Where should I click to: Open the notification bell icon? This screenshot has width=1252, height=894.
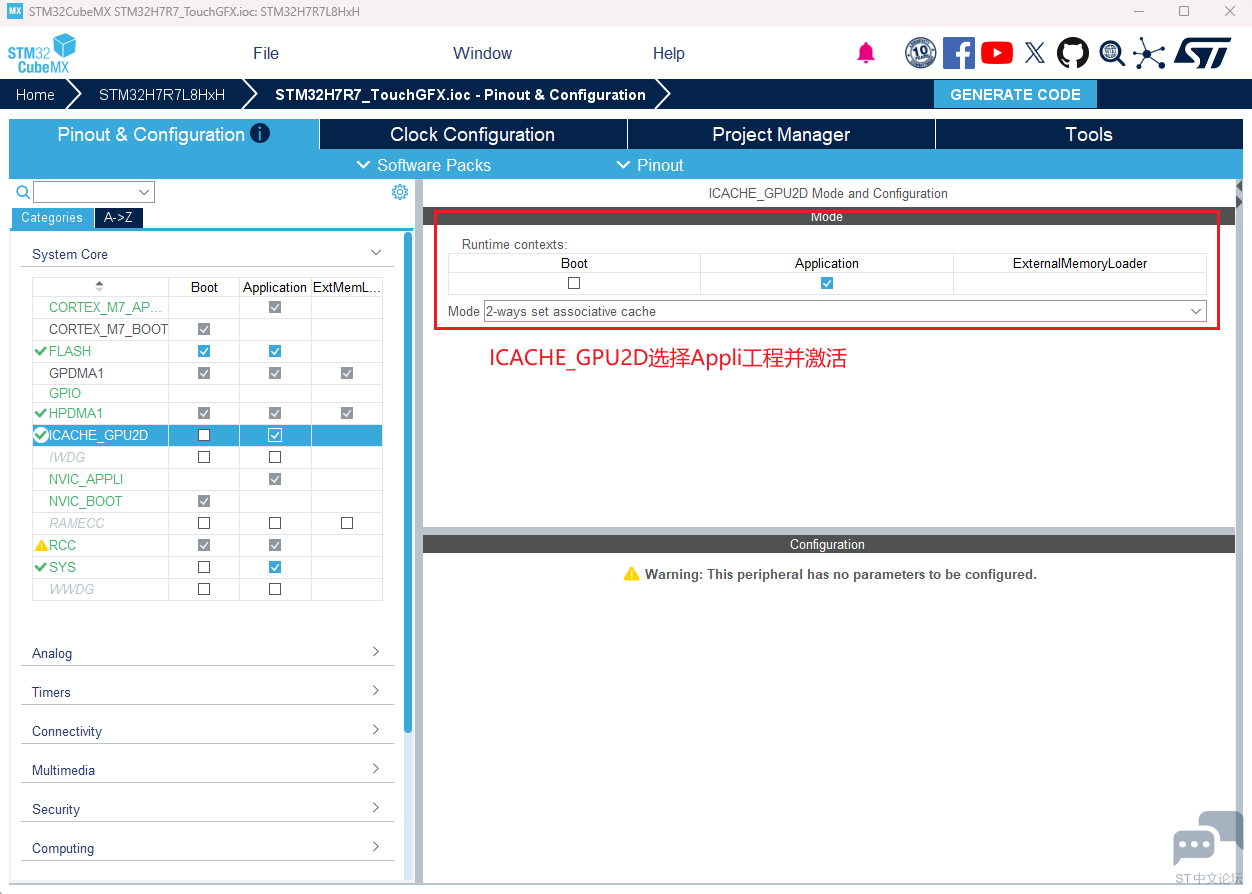point(866,53)
